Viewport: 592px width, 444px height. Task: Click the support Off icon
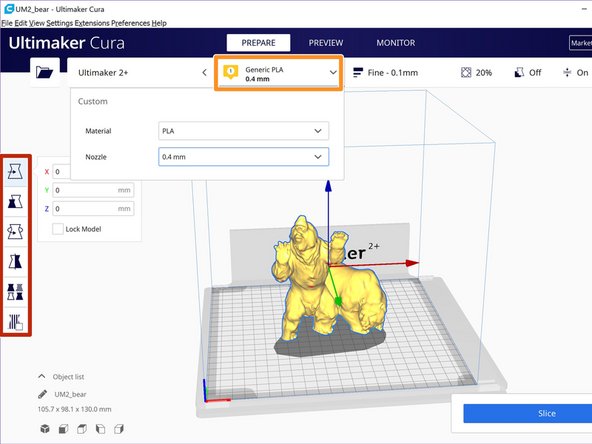coord(519,72)
